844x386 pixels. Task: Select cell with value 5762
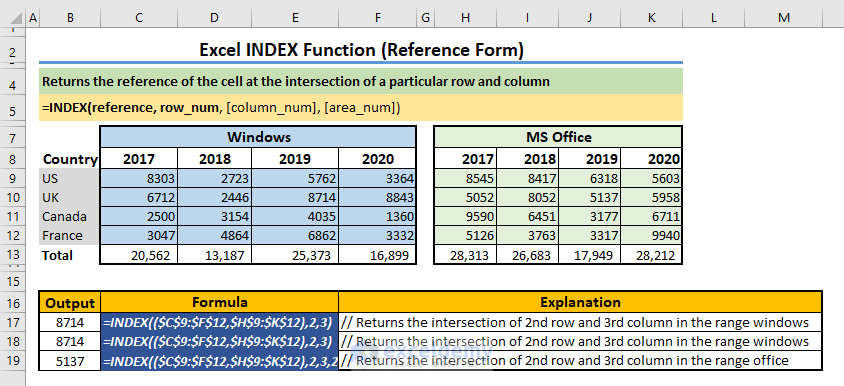pos(295,178)
